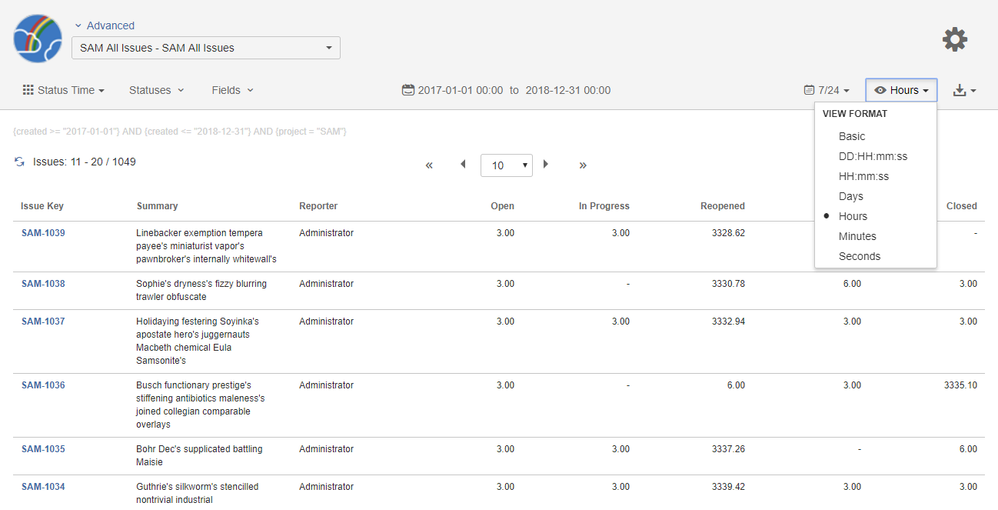Click the rainbow cloud app logo
Screen dimensions: 998x510
(x=38, y=39)
